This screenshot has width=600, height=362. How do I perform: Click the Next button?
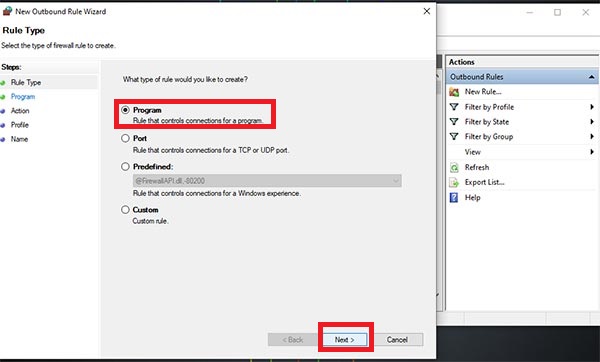point(345,339)
